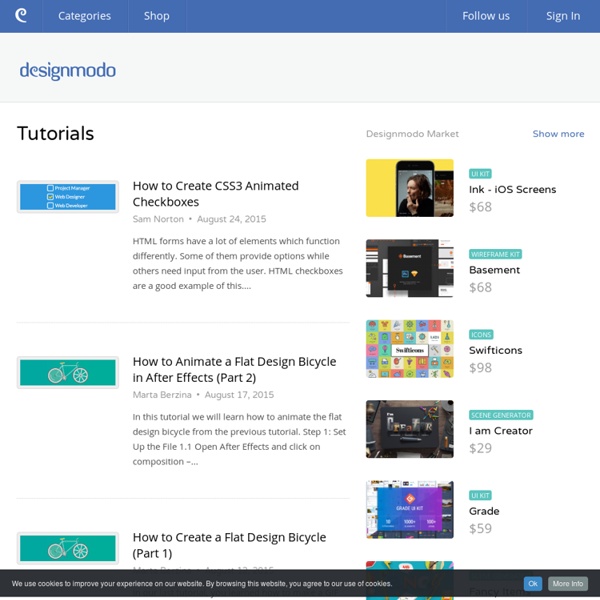600x600 pixels.
Task: Open Ink iOS Screens product image
Action: point(409,188)
